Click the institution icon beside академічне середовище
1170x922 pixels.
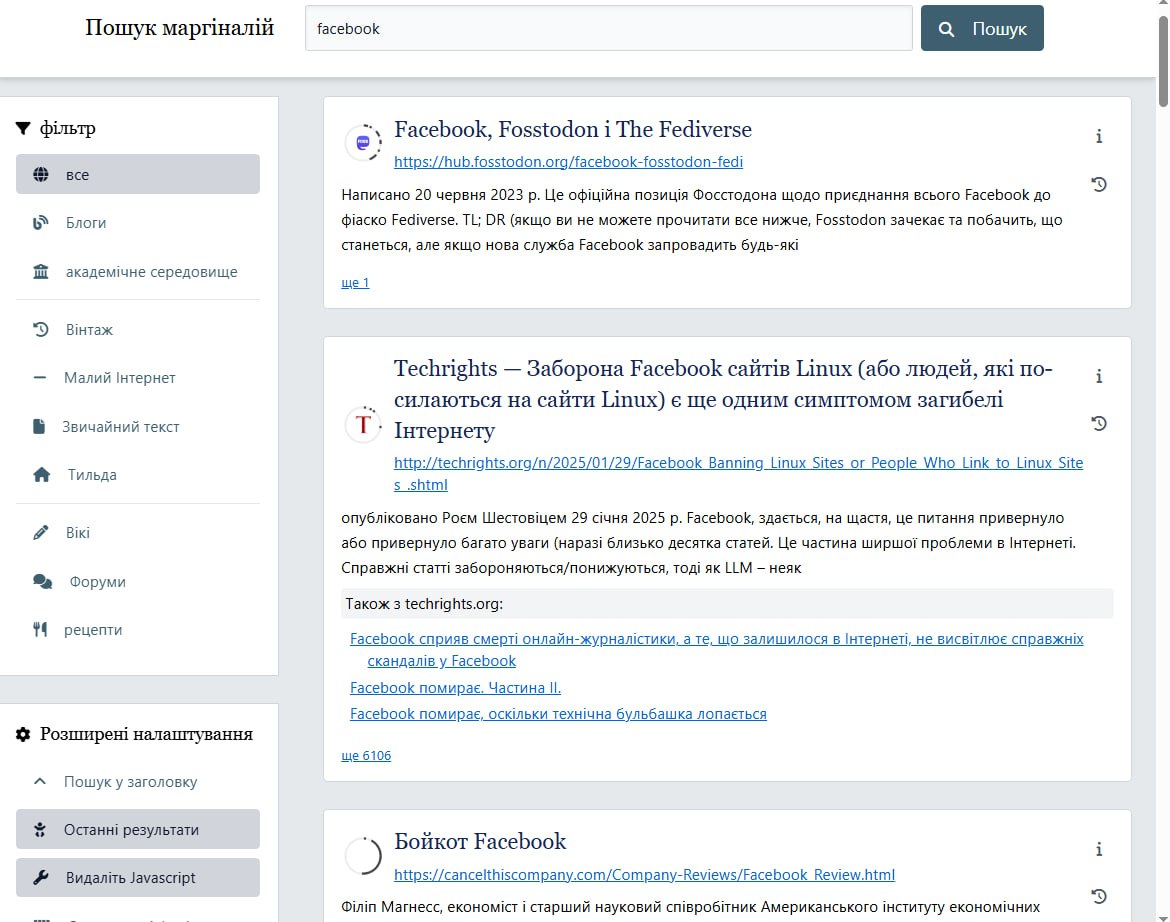click(x=40, y=272)
